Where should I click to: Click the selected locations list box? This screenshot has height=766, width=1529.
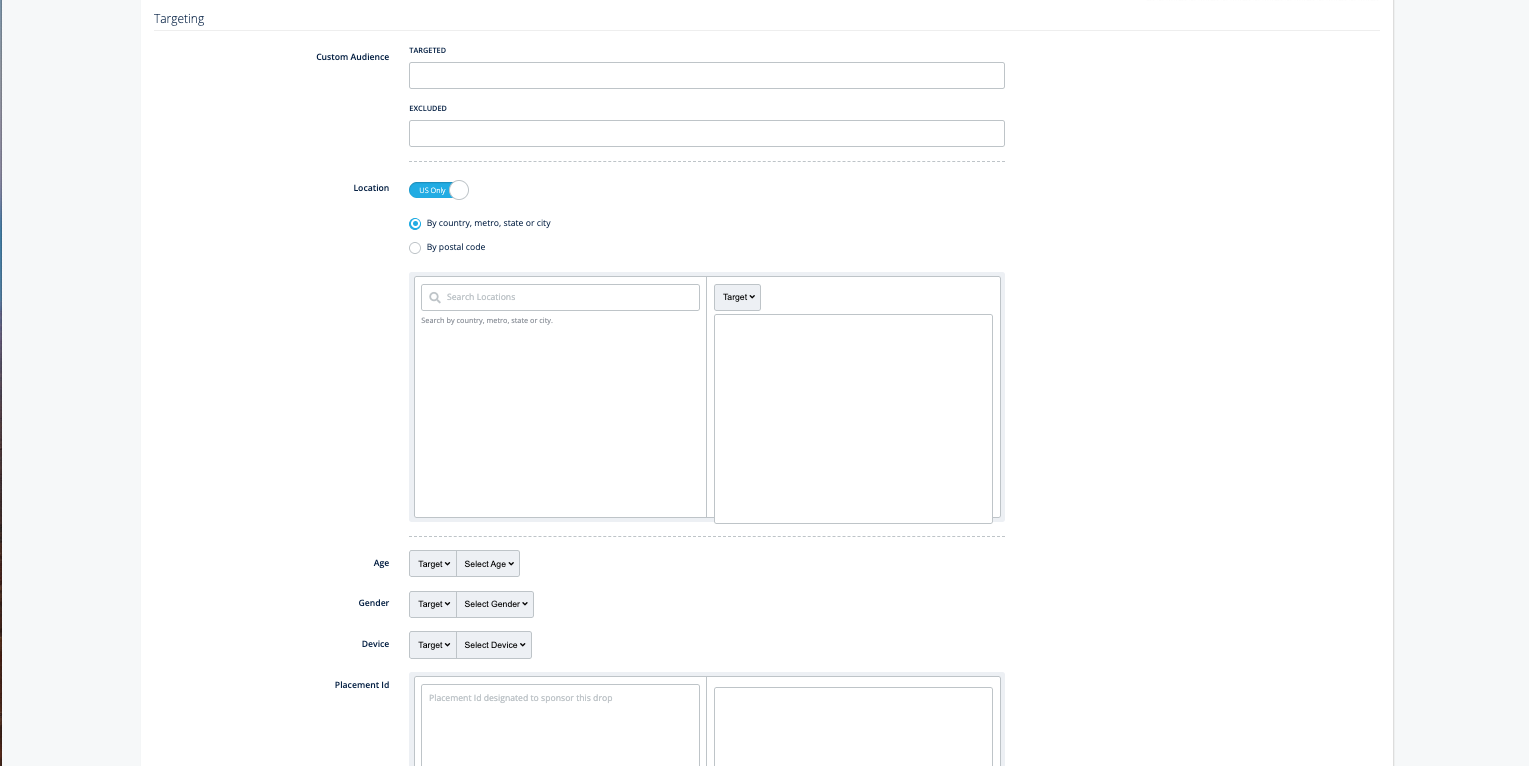[853, 418]
